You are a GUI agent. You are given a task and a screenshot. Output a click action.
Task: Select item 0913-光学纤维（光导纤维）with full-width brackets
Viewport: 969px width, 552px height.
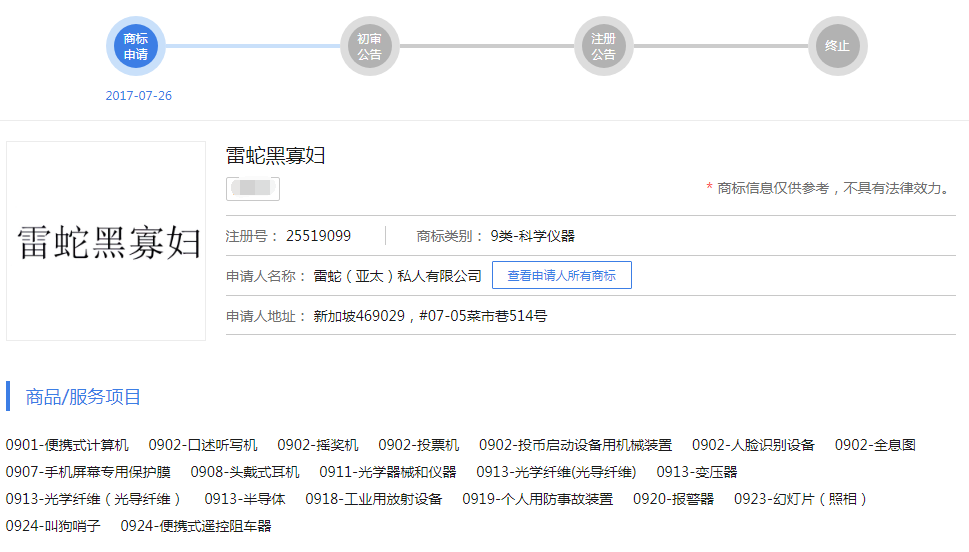pyautogui.click(x=93, y=499)
